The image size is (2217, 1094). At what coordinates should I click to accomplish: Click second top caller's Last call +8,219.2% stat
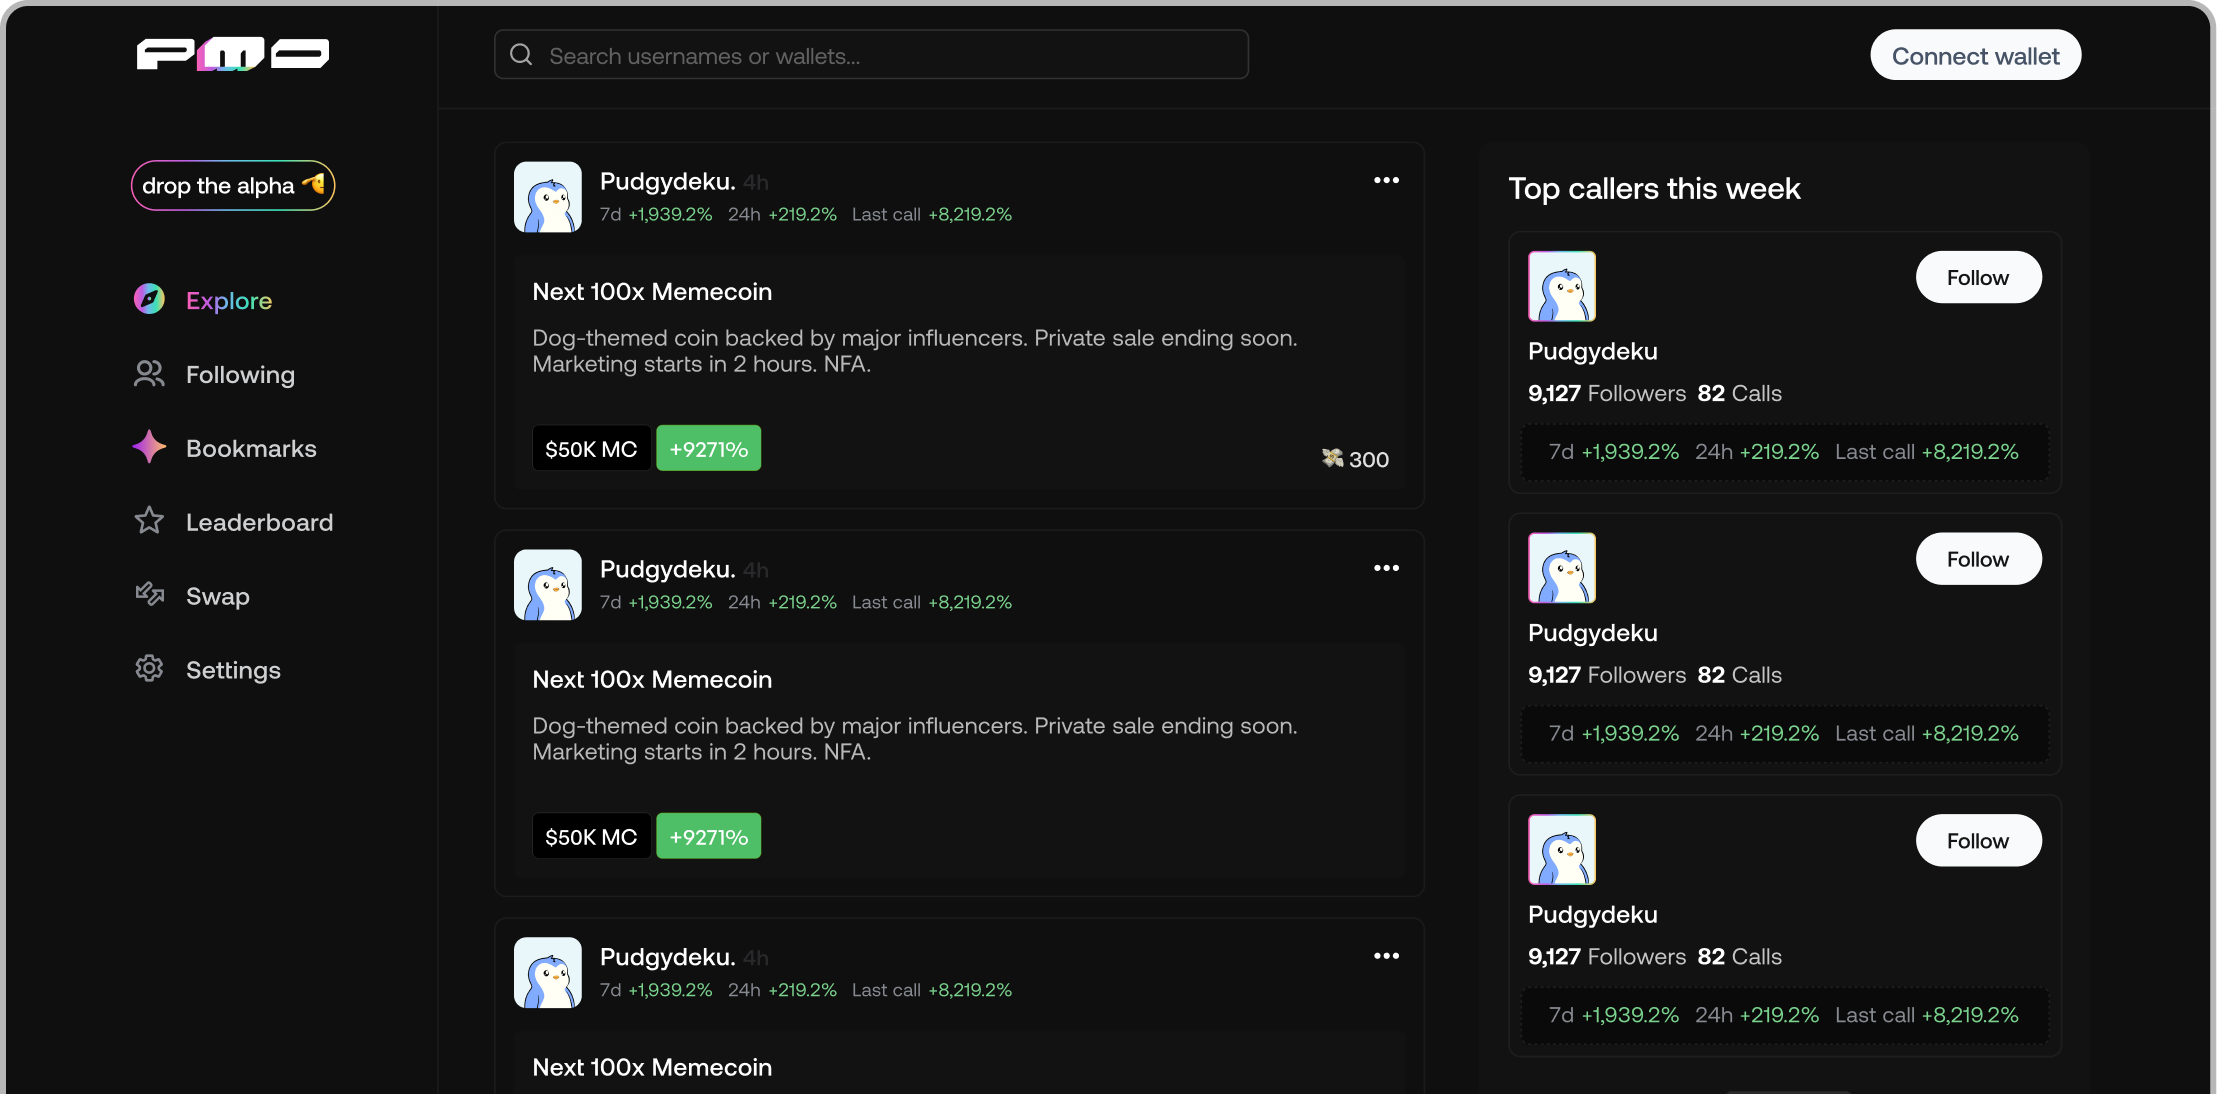pyautogui.click(x=1927, y=734)
